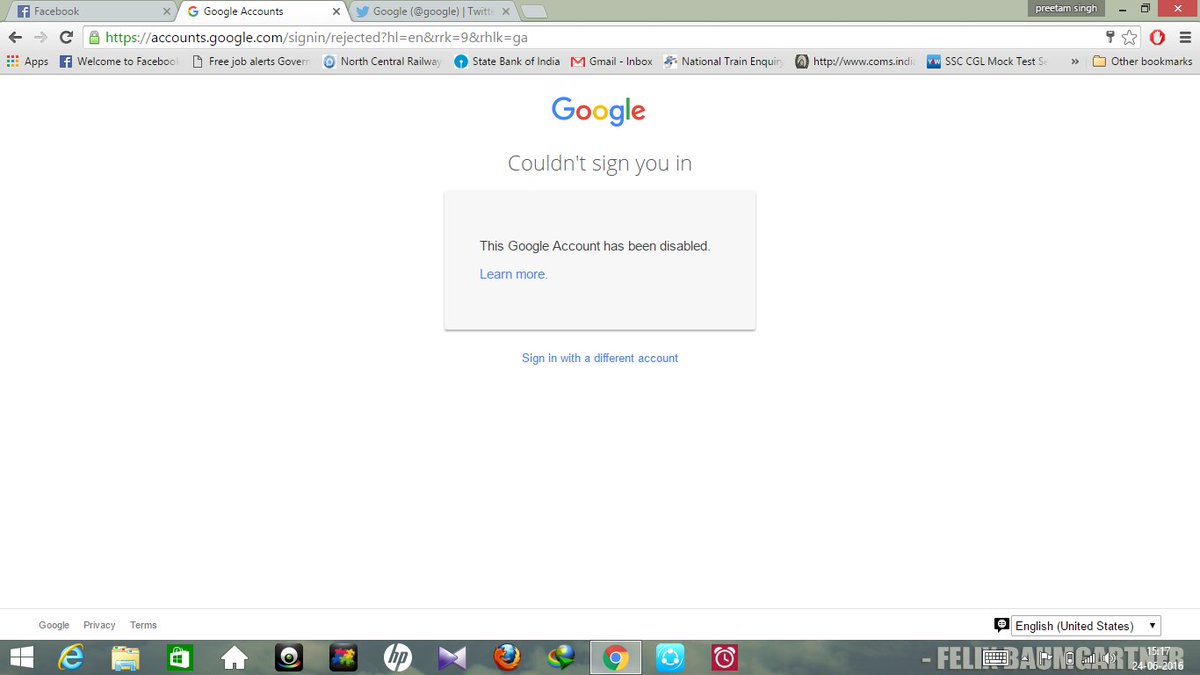
Task: Launch Firefox from taskbar
Action: point(507,658)
